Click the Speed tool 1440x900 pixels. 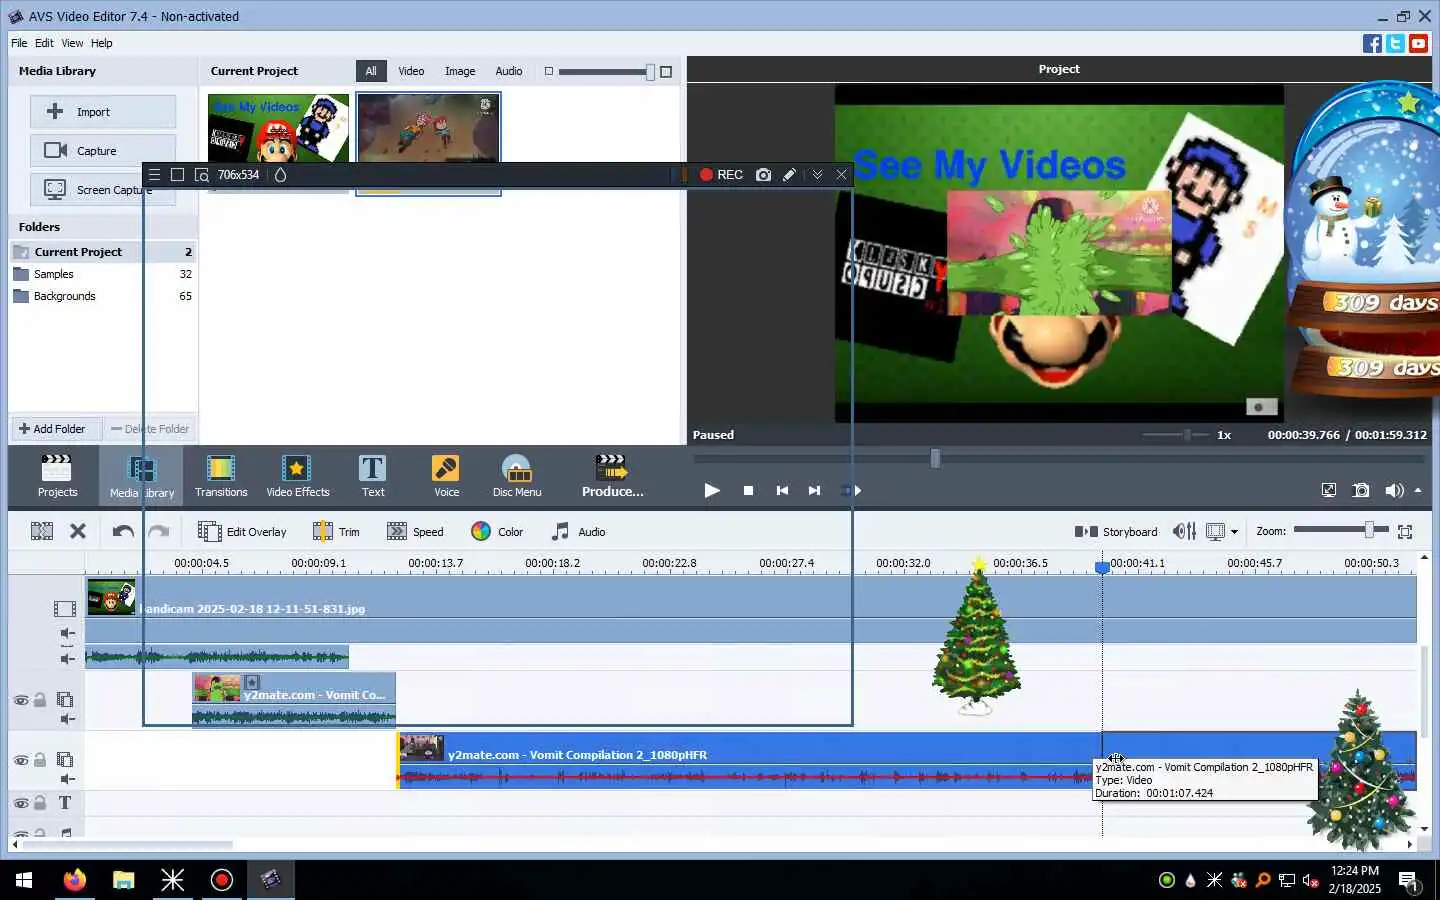(x=415, y=531)
